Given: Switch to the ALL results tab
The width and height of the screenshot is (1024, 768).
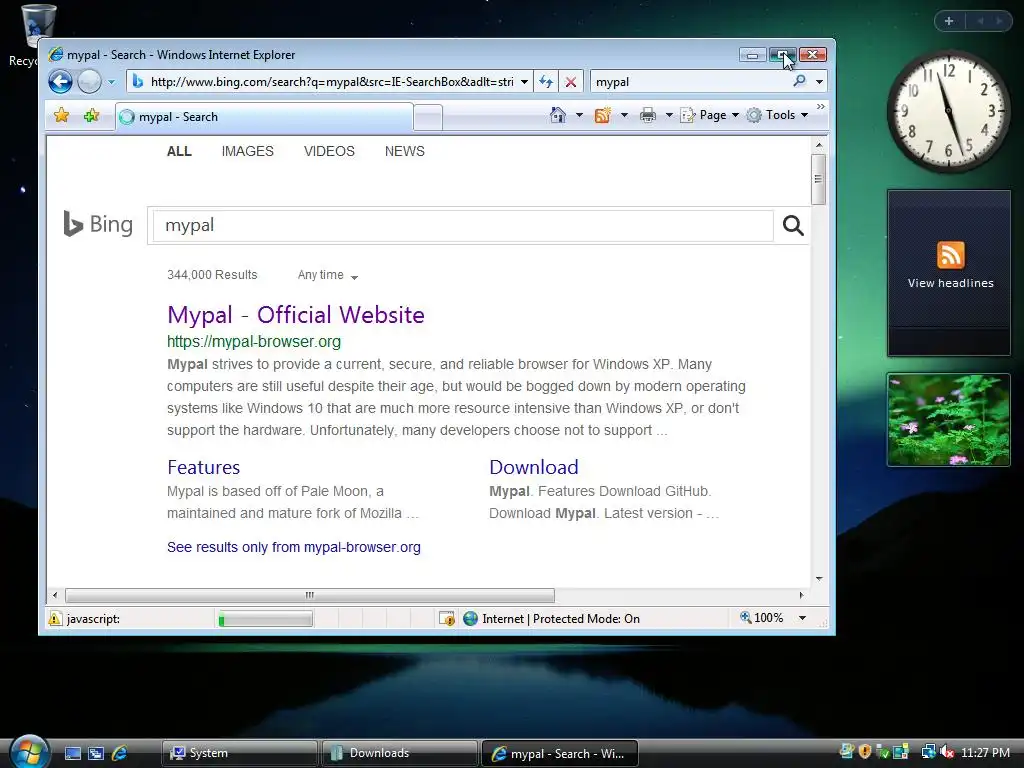Looking at the screenshot, I should 179,152.
